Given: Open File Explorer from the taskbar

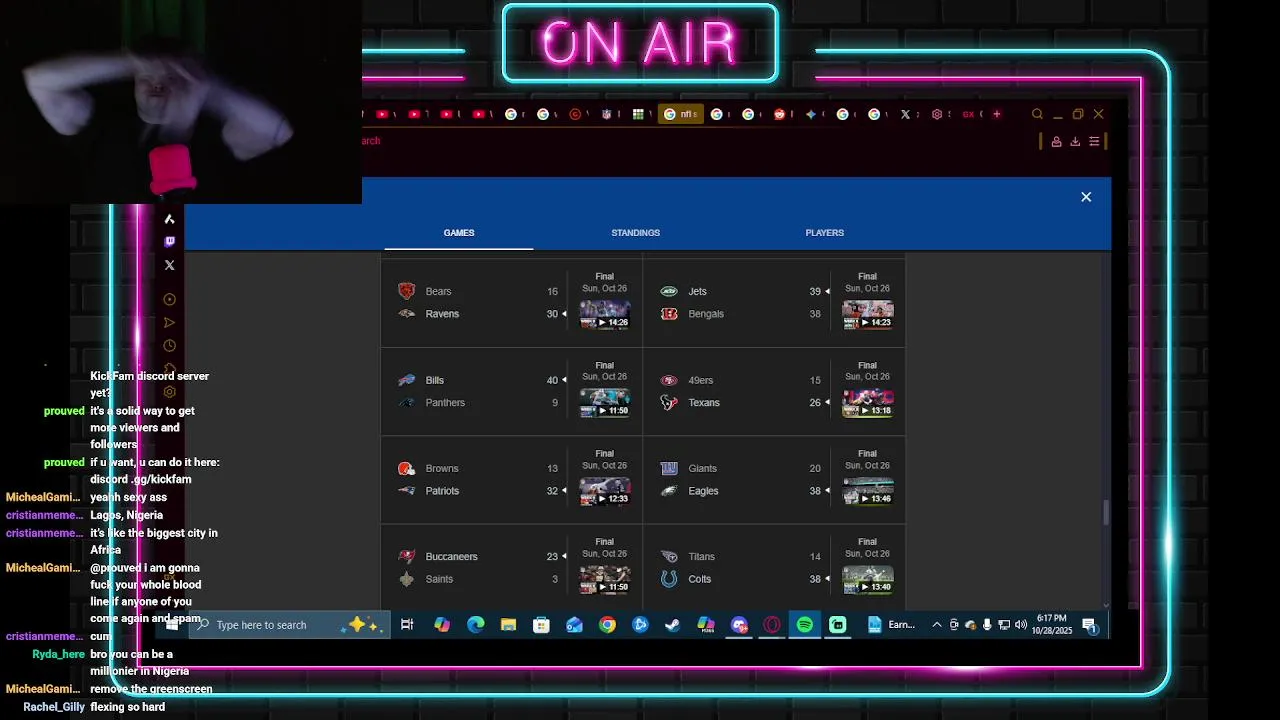Looking at the screenshot, I should point(508,625).
